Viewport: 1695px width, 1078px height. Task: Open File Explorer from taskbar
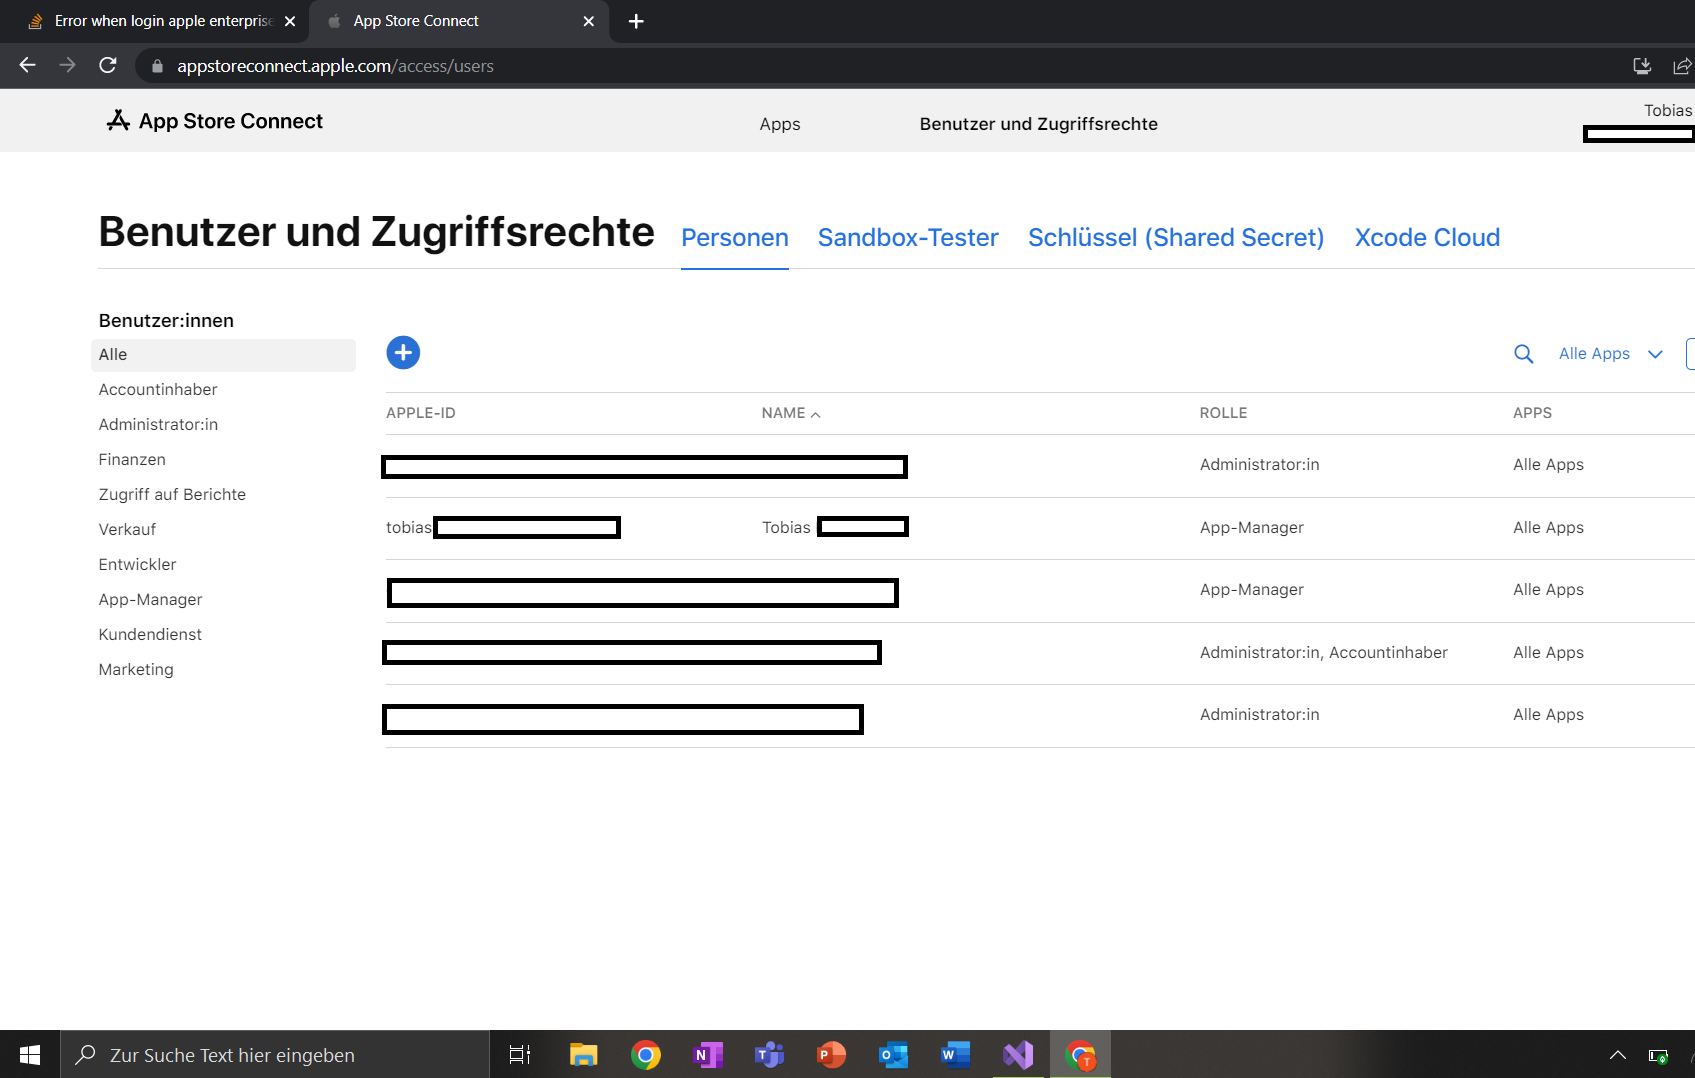(x=583, y=1055)
